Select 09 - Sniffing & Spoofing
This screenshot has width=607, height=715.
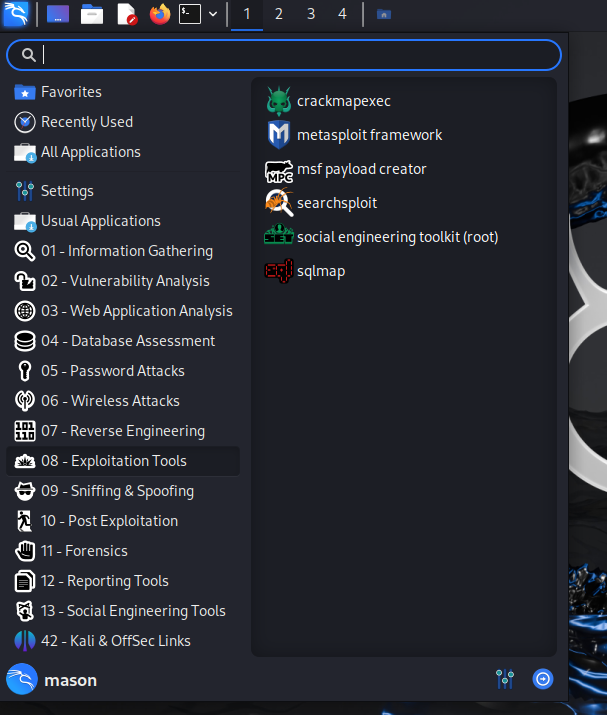pos(123,492)
